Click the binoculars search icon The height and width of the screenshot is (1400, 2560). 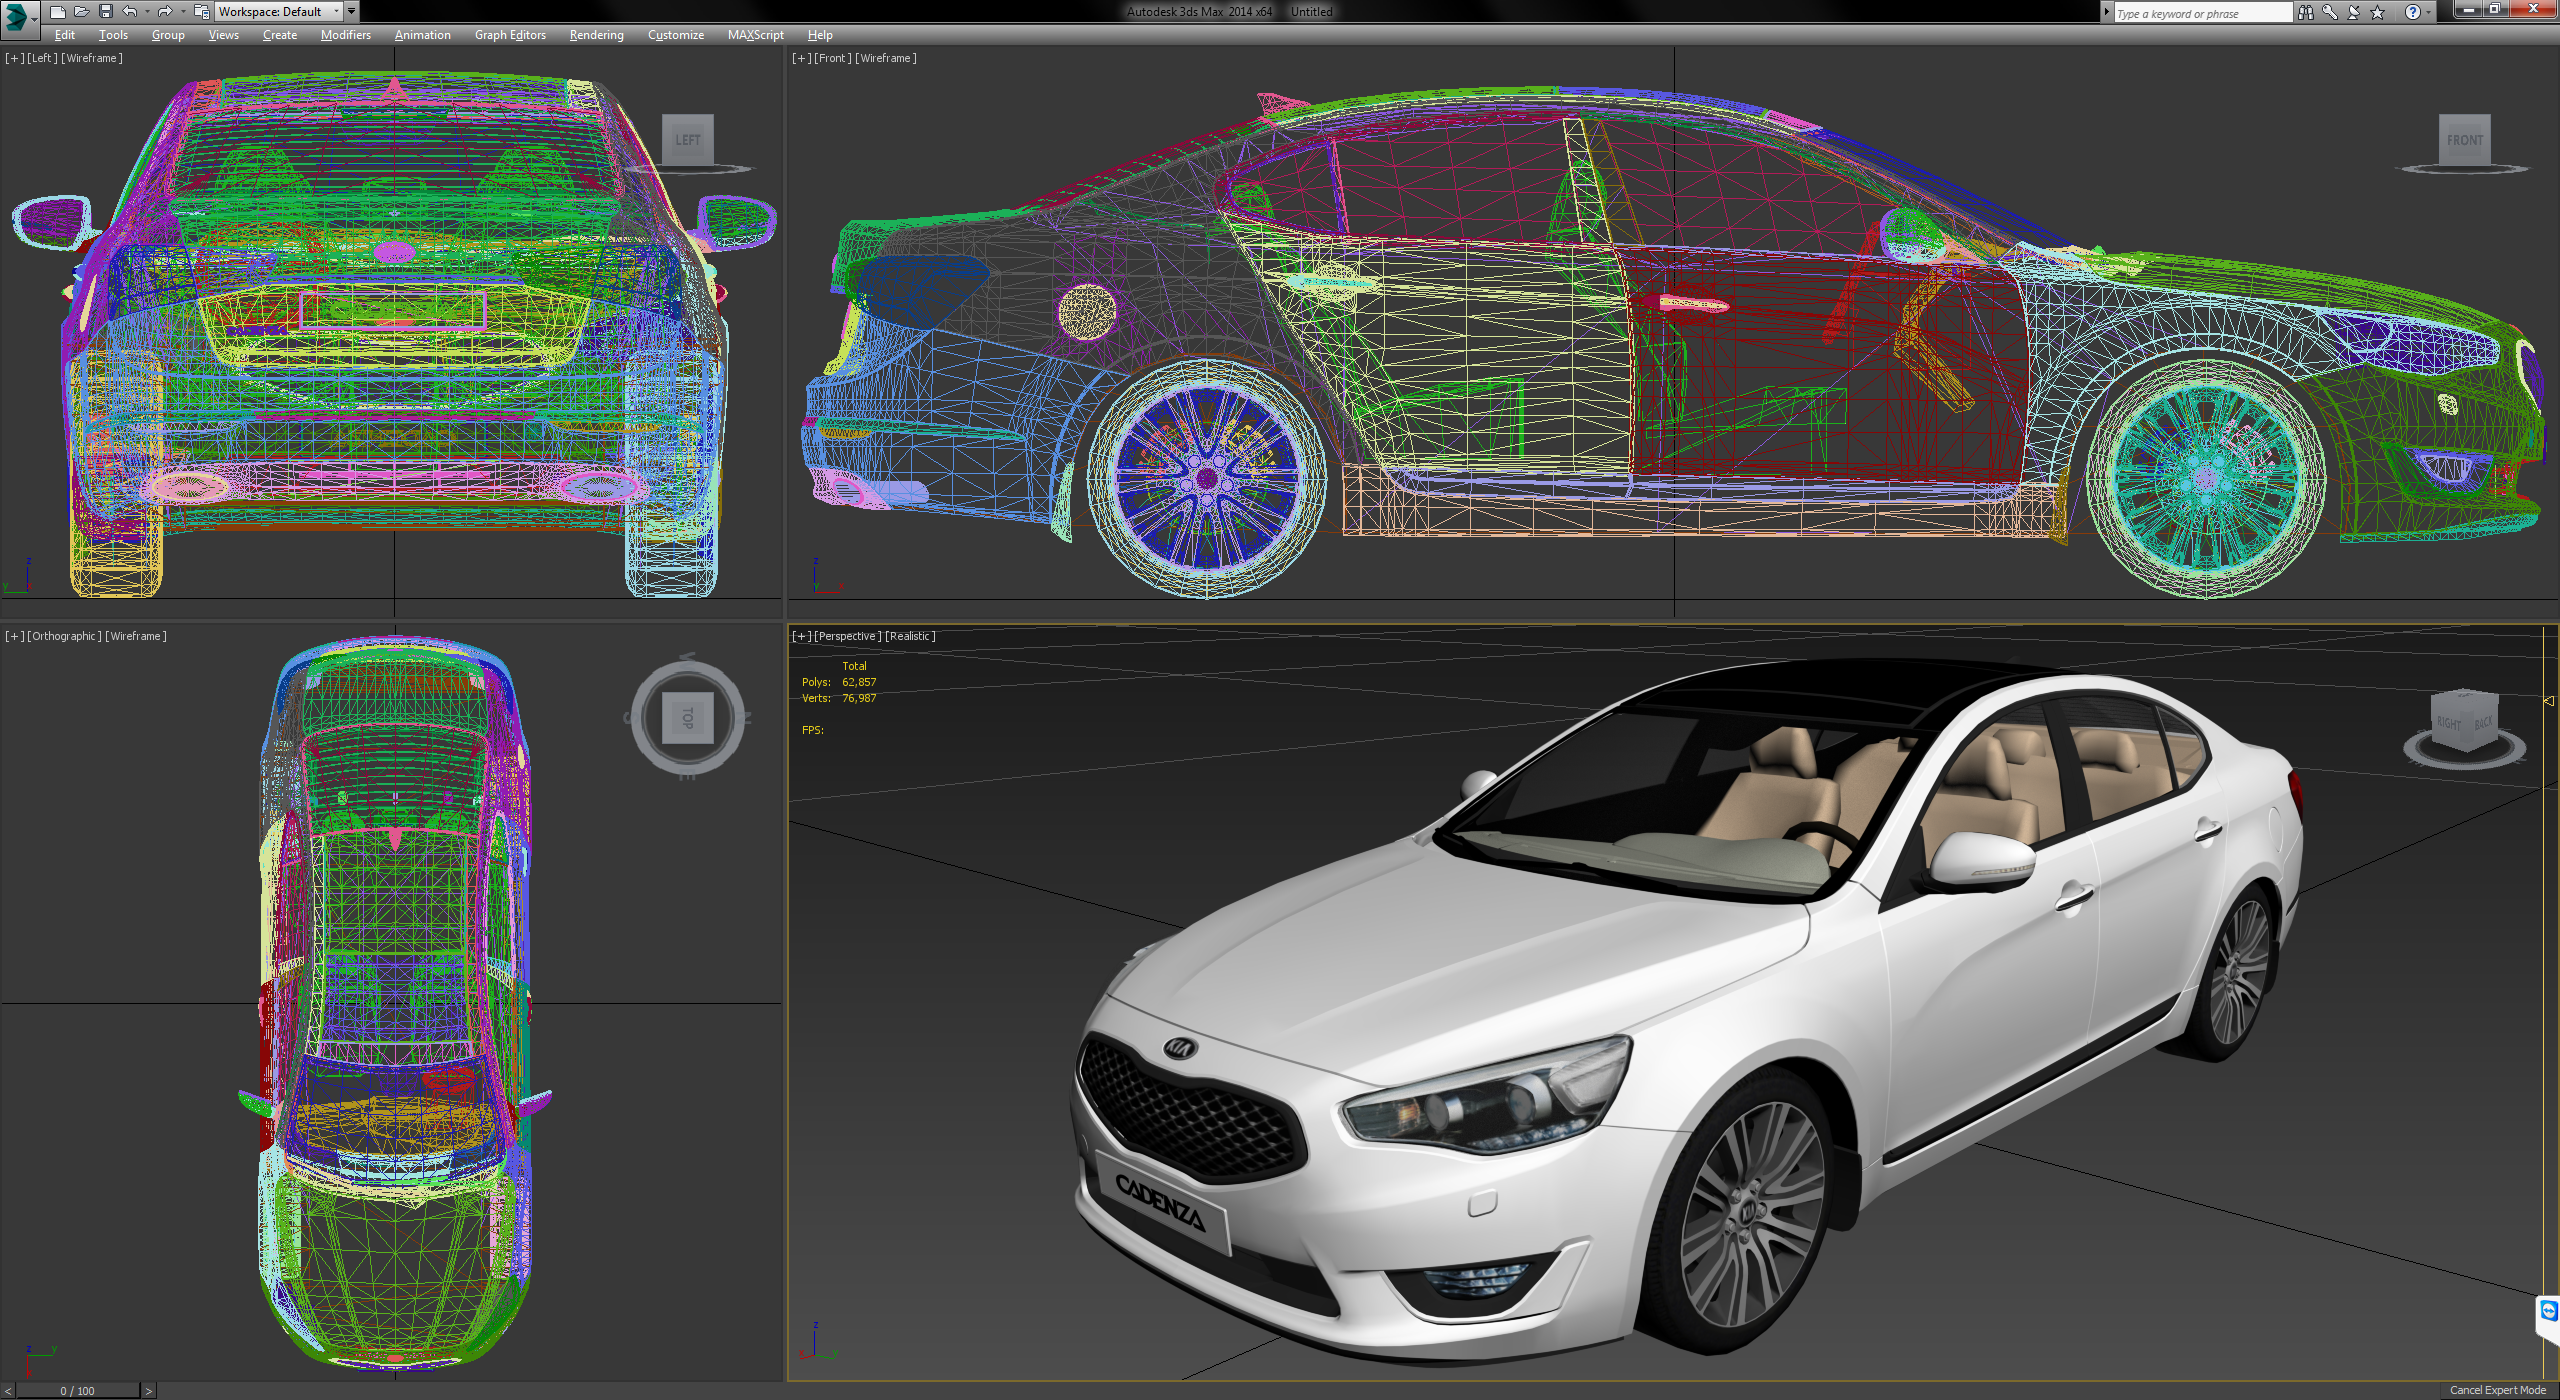click(x=2305, y=13)
